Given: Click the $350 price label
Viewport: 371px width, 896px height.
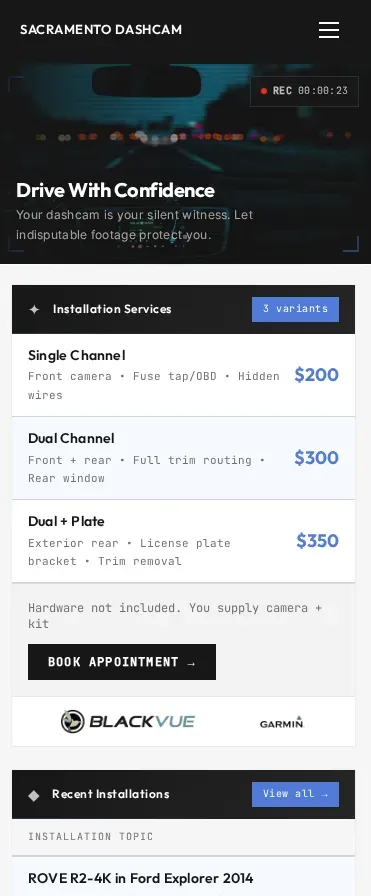Looking at the screenshot, I should coord(317,541).
